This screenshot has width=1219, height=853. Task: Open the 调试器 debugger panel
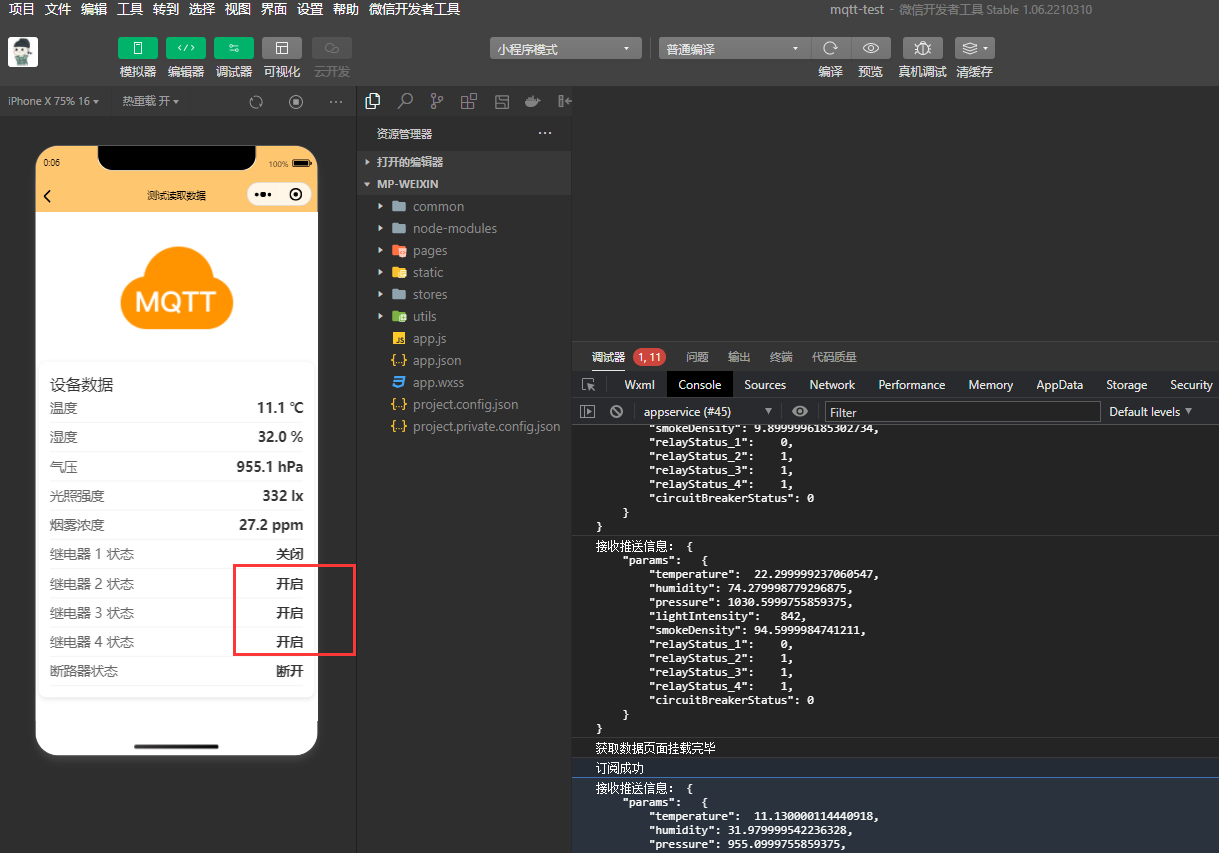point(234,47)
